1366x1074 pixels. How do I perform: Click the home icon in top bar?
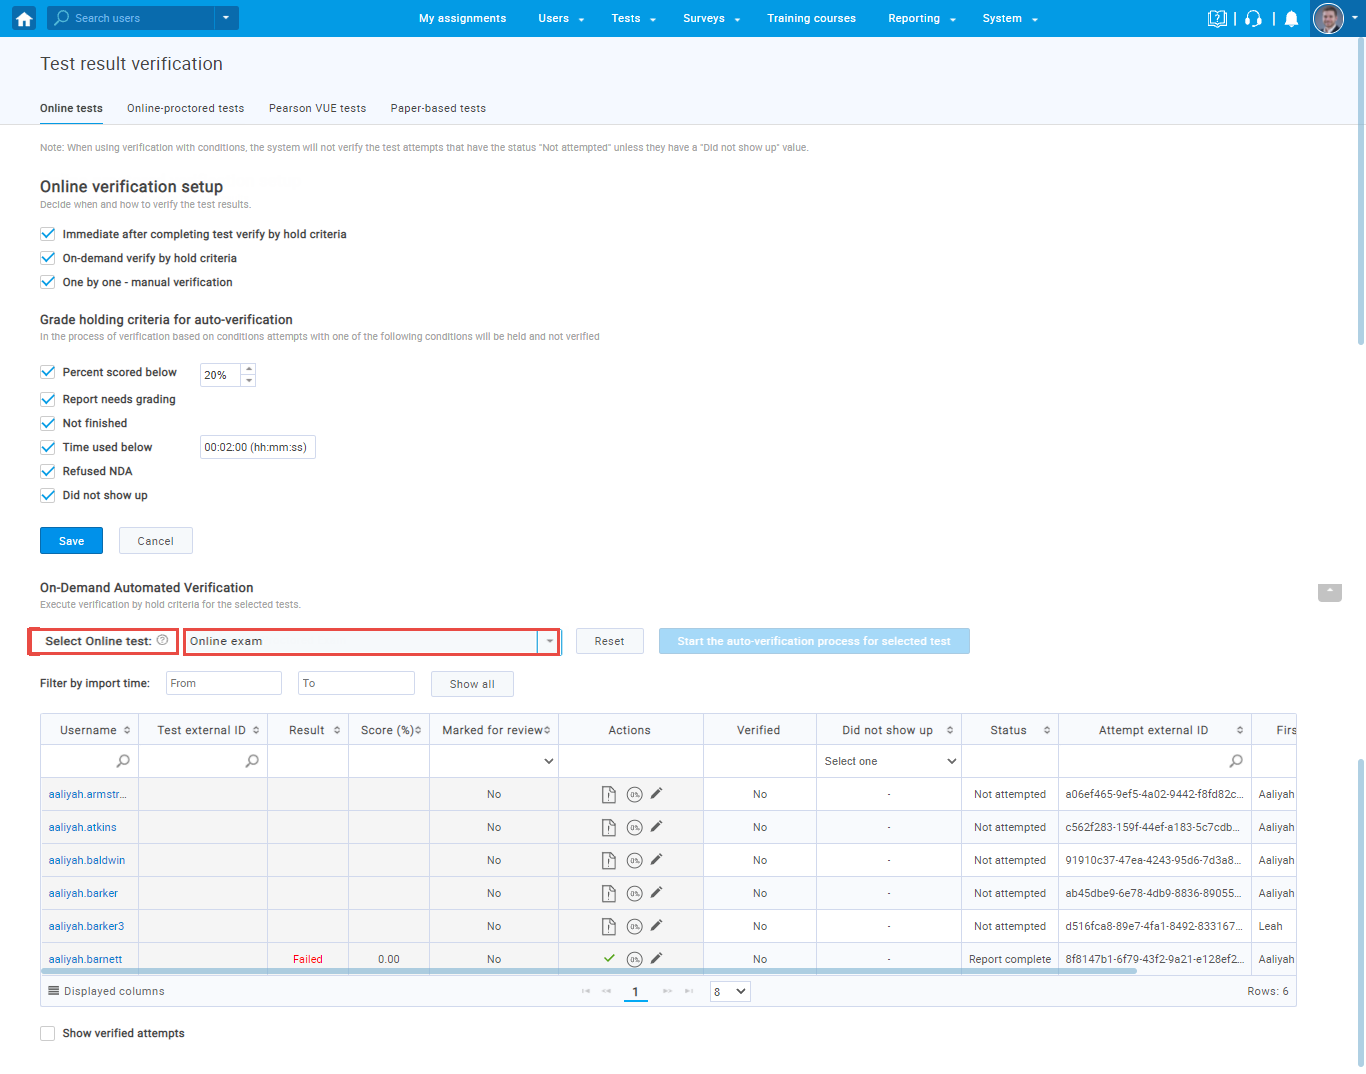click(24, 18)
